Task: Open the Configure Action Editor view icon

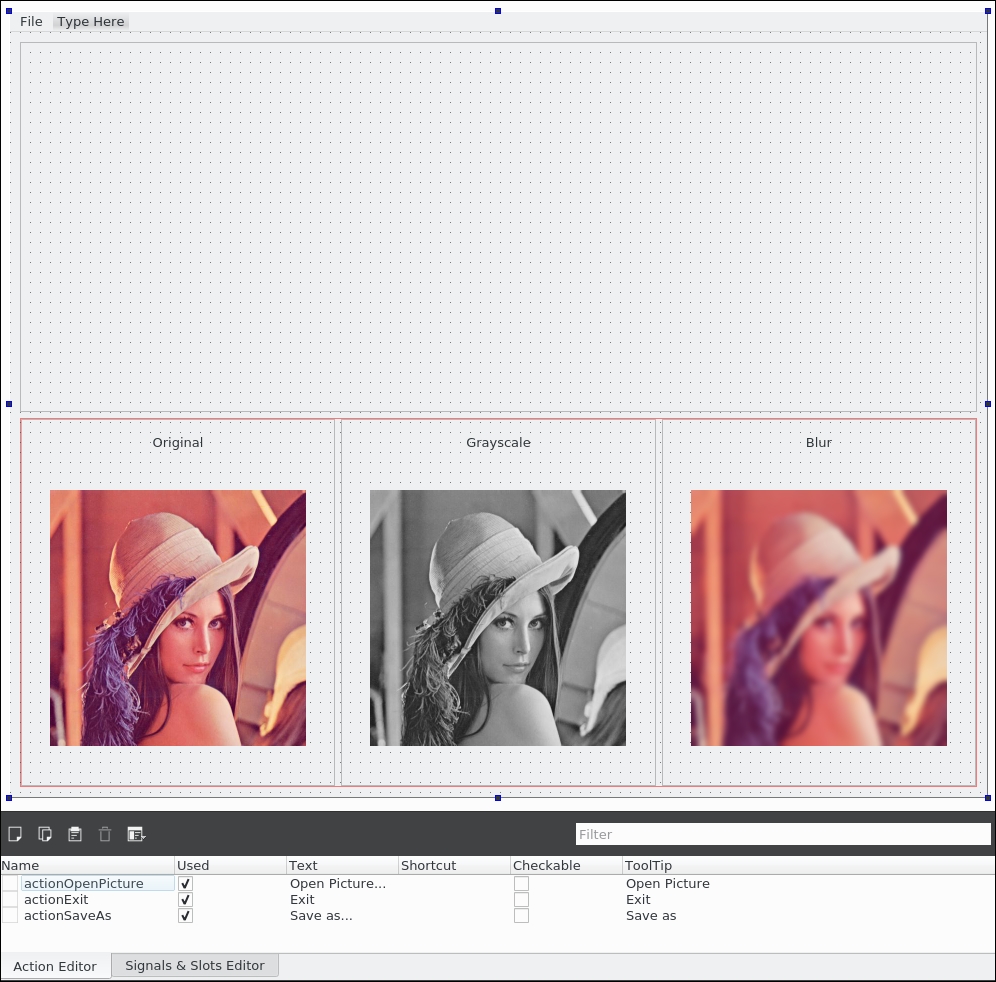Action: (136, 834)
